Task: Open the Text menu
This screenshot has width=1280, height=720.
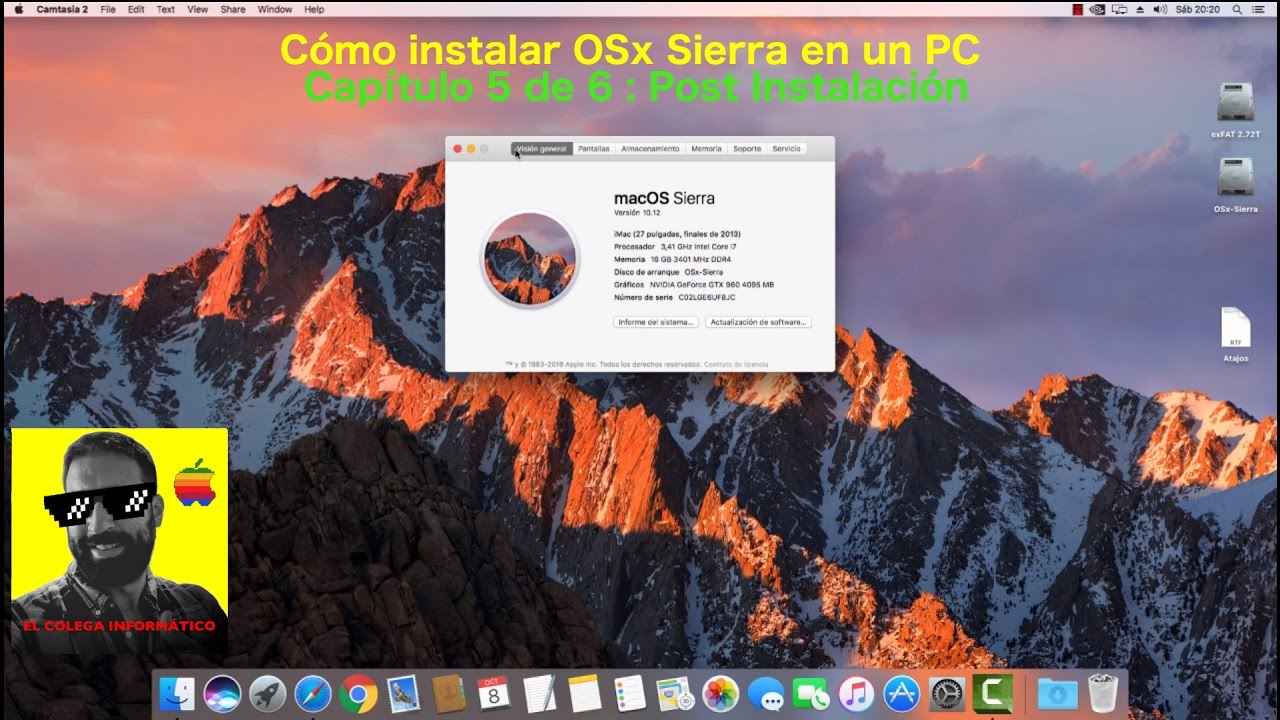Action: point(165,9)
